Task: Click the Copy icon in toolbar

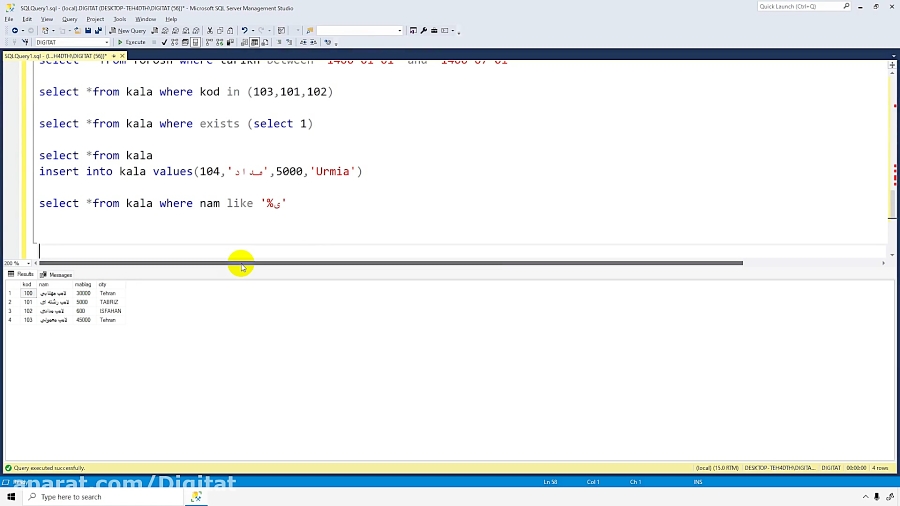Action: click(x=220, y=30)
